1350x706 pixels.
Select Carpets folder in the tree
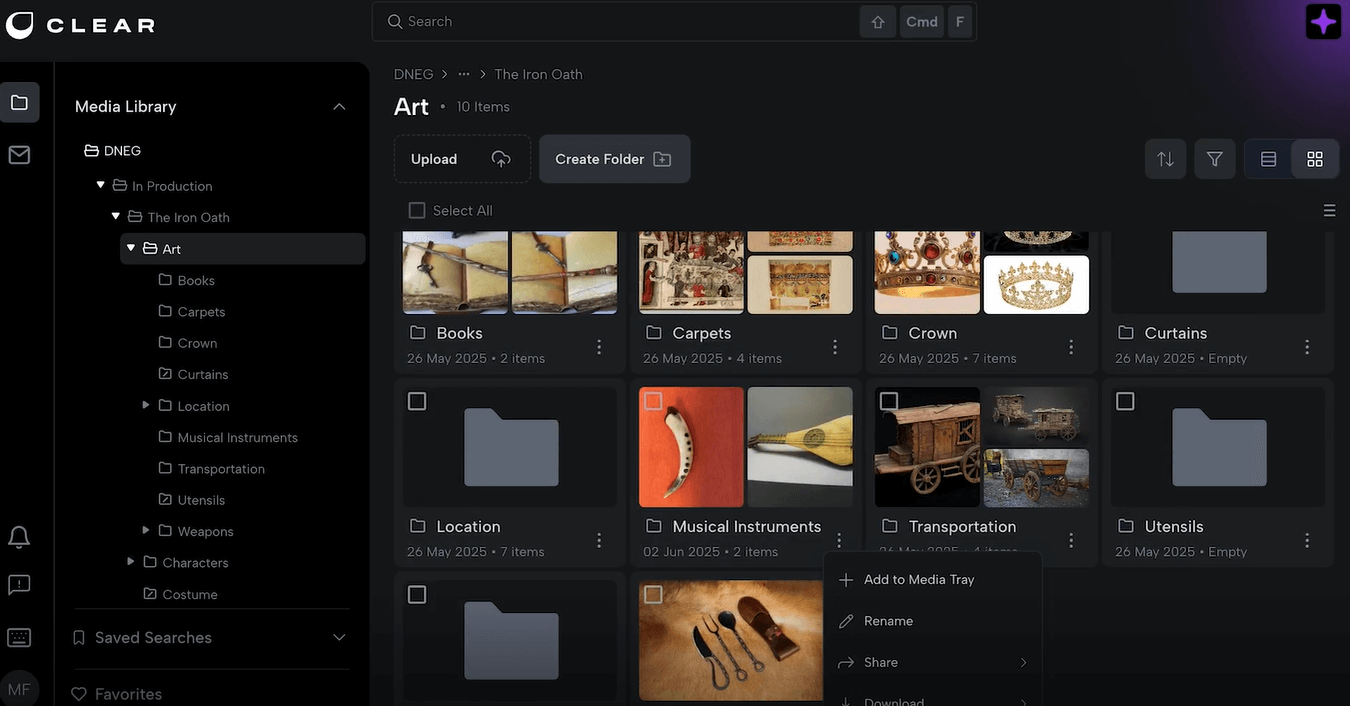(201, 311)
